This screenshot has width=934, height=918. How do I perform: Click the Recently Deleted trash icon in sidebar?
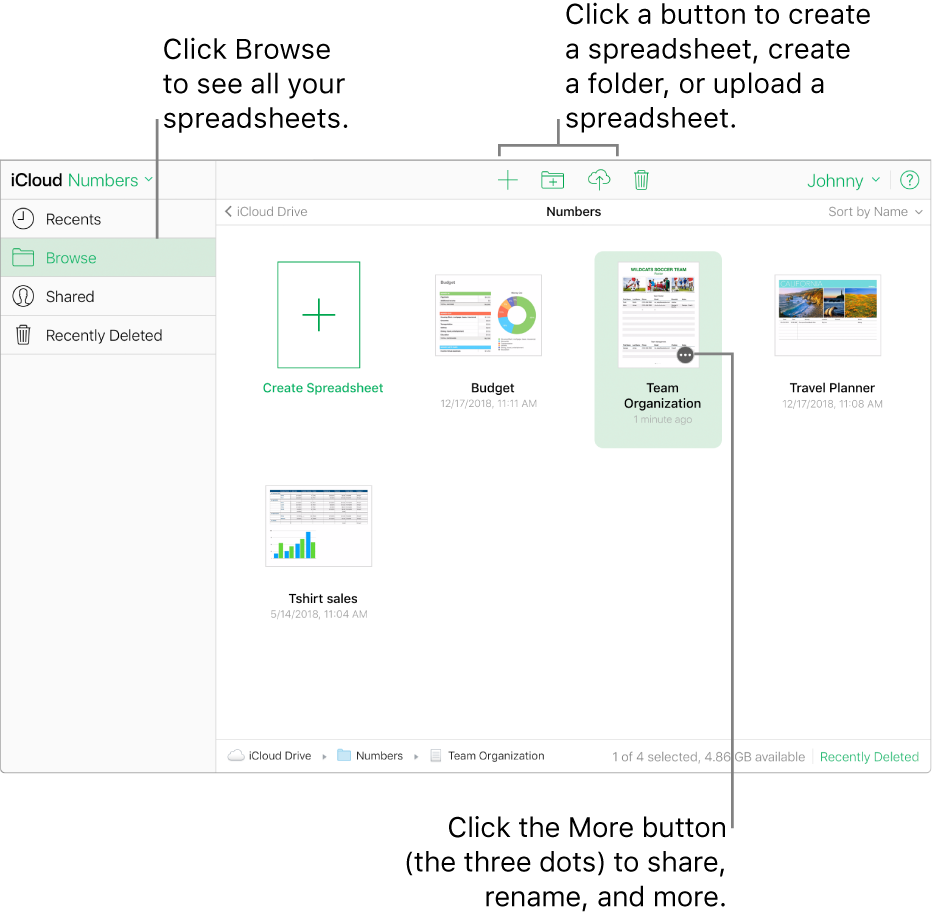(23, 335)
